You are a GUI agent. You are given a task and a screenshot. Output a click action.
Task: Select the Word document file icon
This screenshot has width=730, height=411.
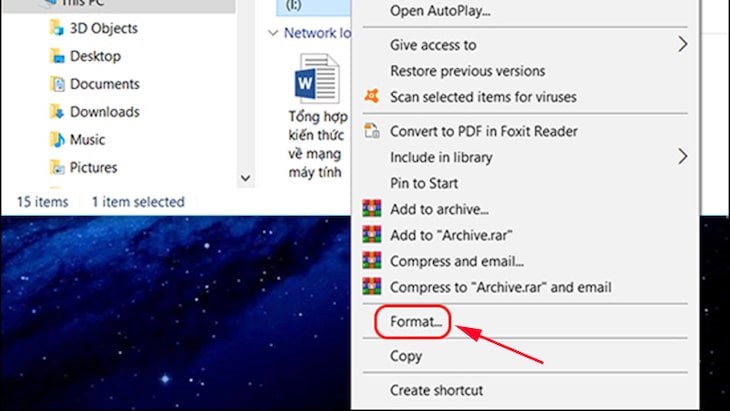(313, 79)
